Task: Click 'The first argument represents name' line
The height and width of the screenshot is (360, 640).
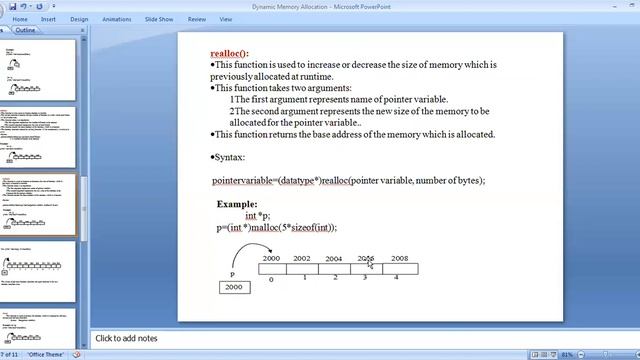Action: tap(339, 100)
